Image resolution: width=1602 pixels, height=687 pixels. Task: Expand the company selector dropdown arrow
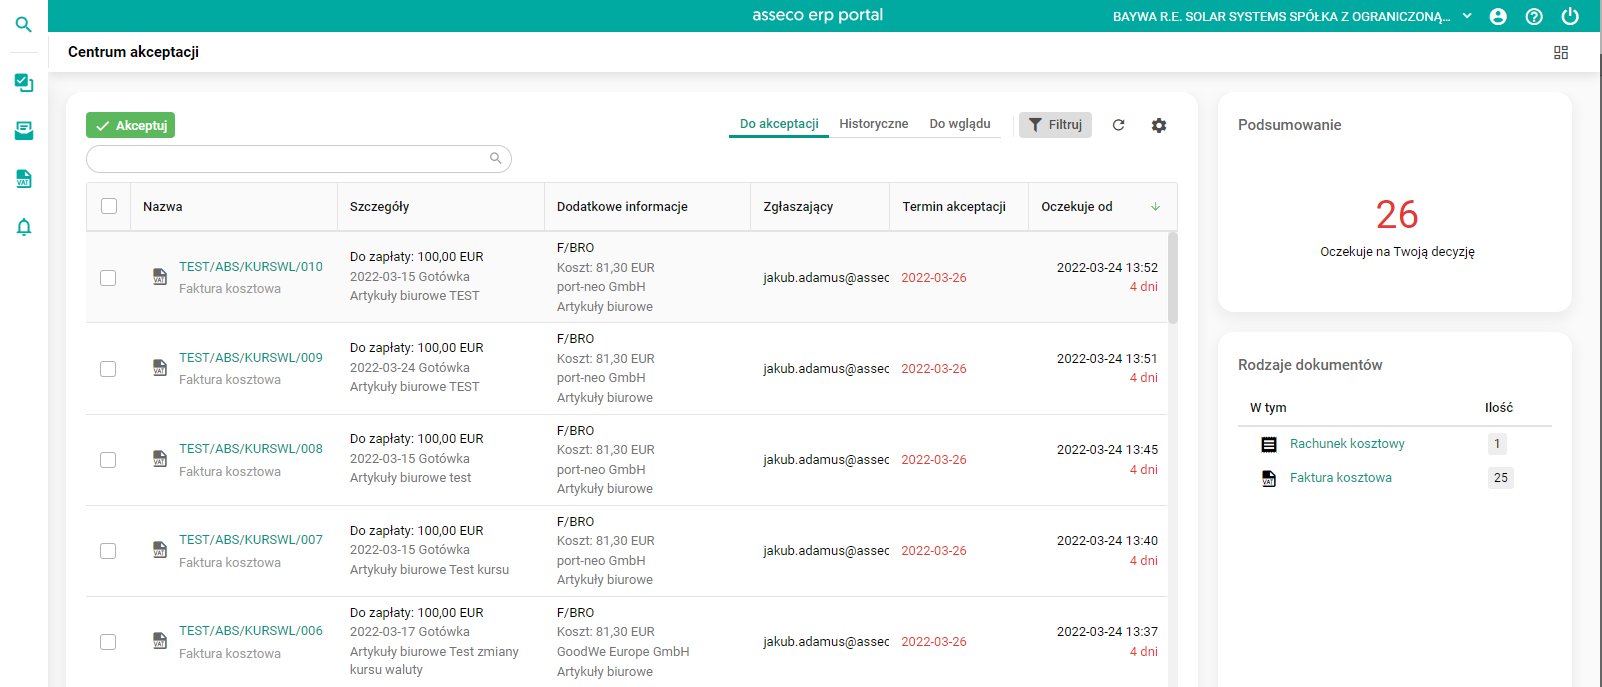point(1467,16)
